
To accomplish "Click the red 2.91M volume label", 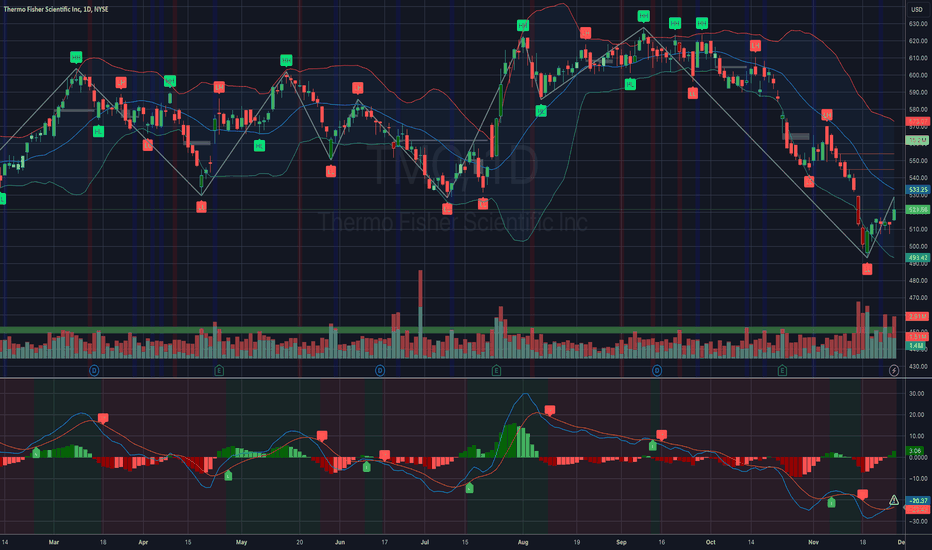I will tap(917, 316).
